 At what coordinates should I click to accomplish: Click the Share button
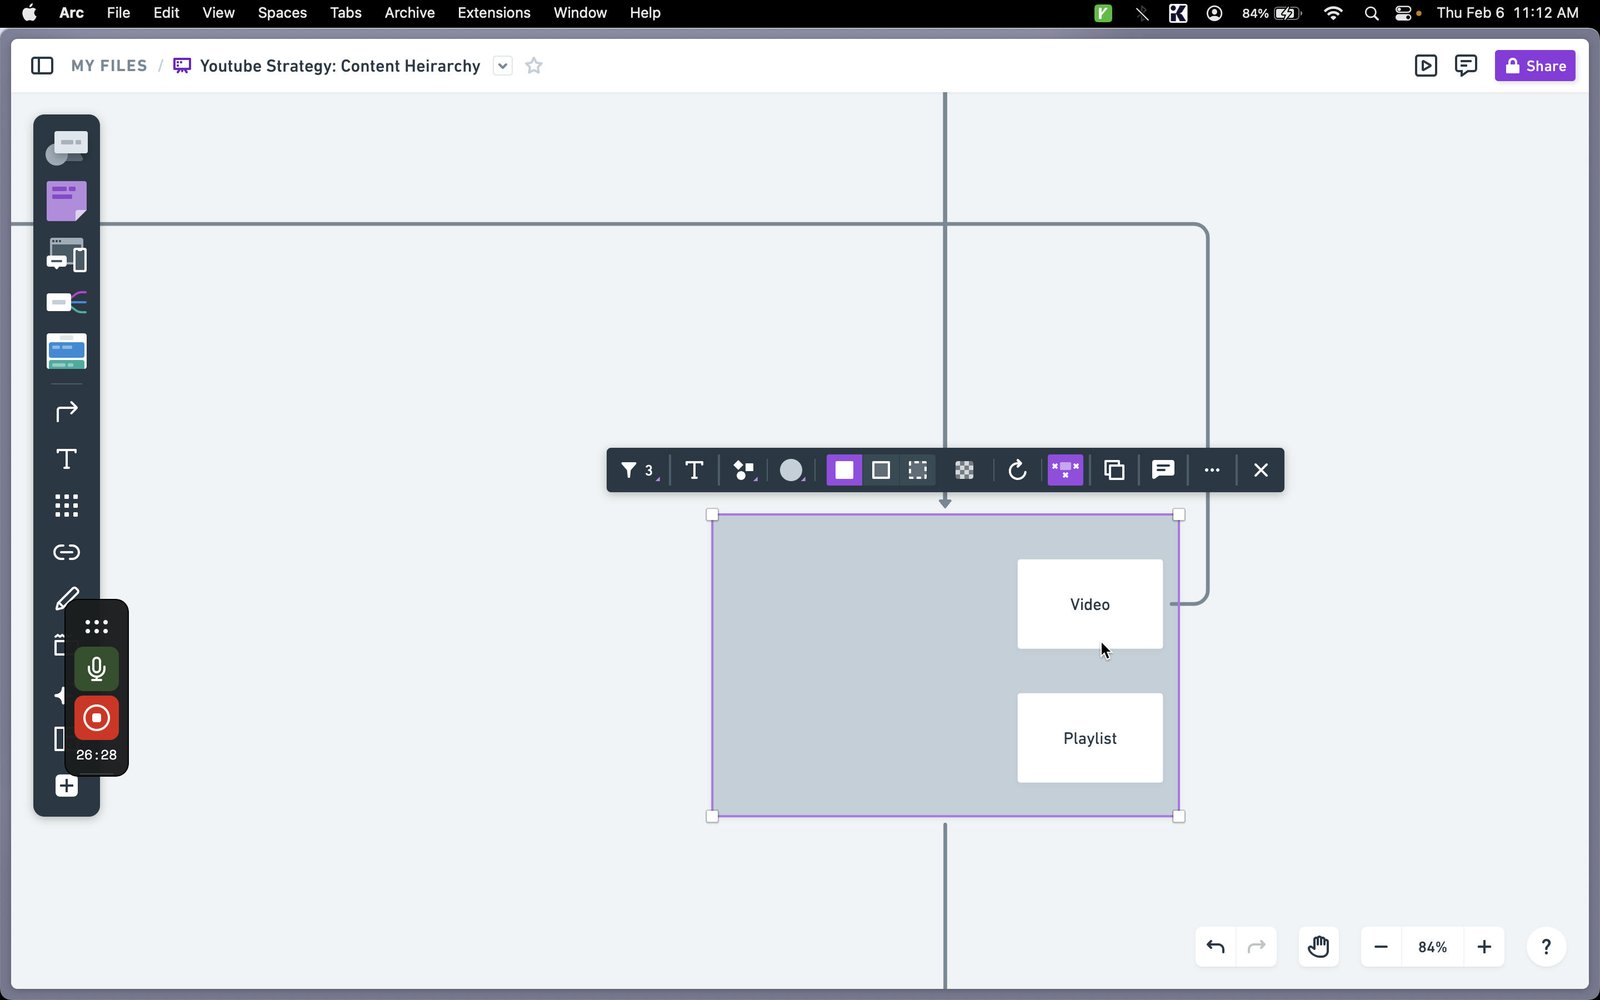coord(1535,66)
